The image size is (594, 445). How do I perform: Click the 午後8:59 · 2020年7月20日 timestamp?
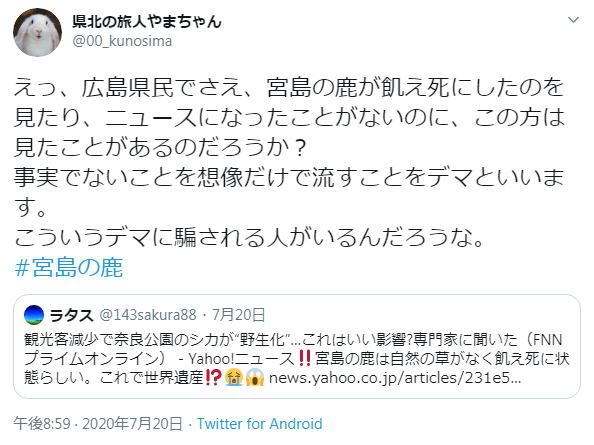click(98, 424)
